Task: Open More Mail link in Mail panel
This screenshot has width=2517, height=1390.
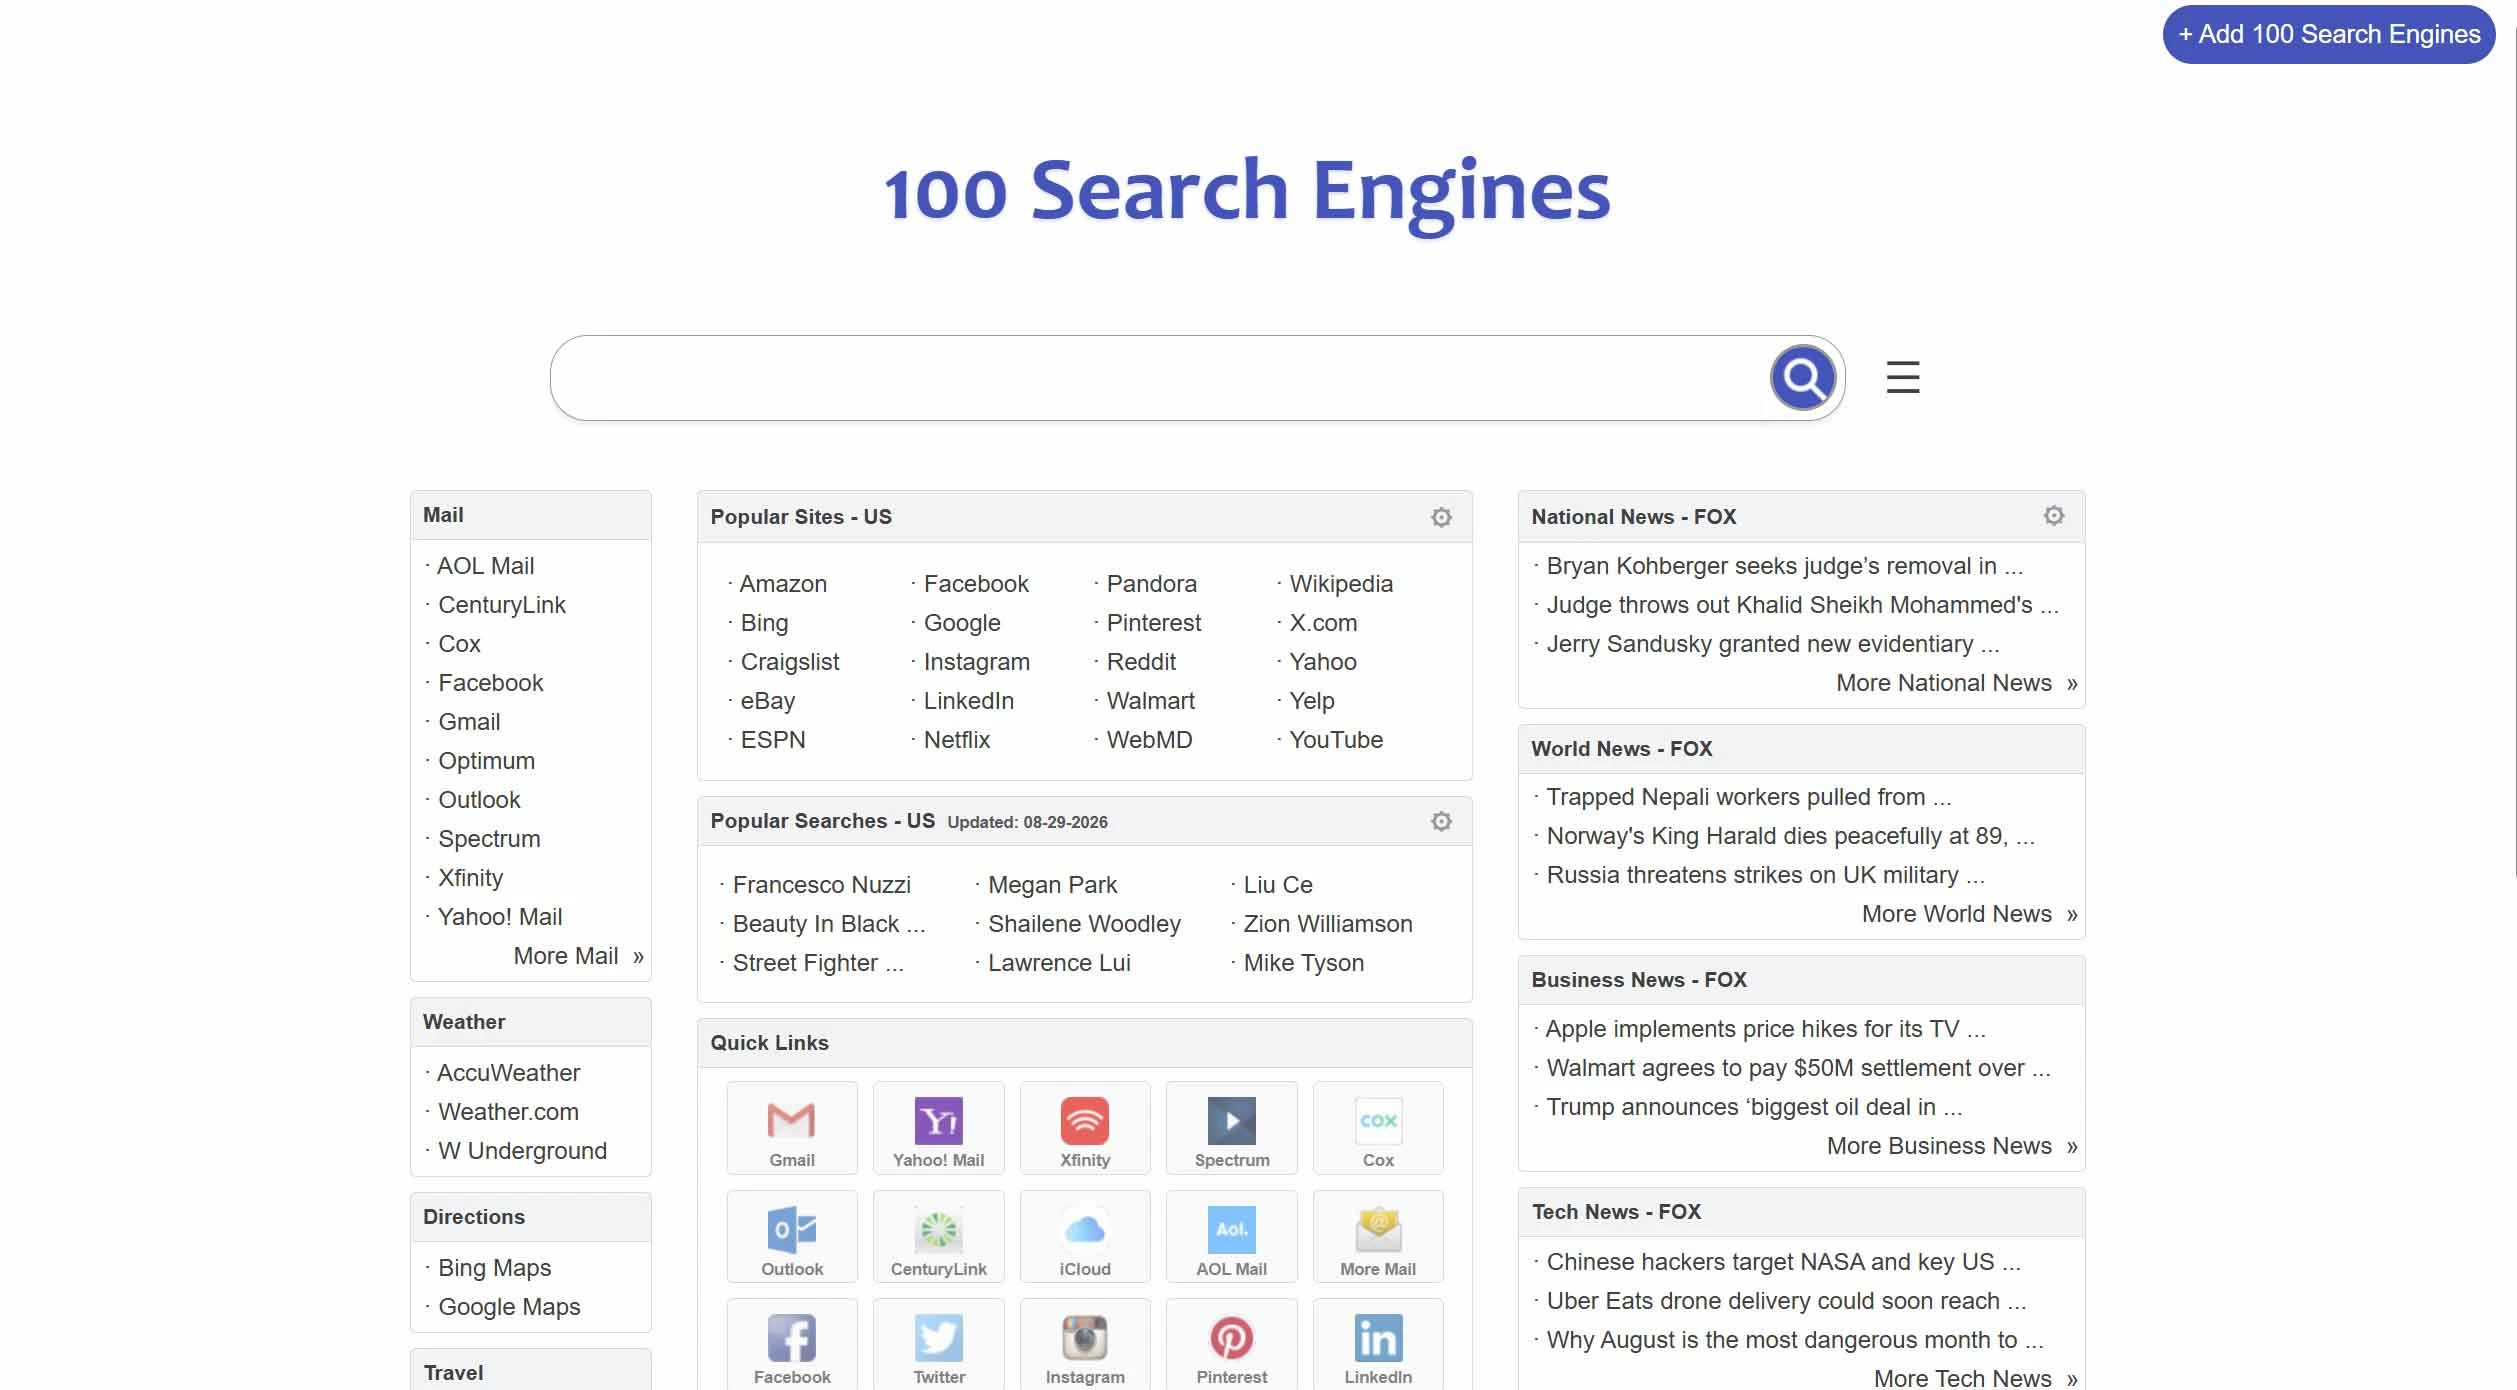Action: [578, 956]
